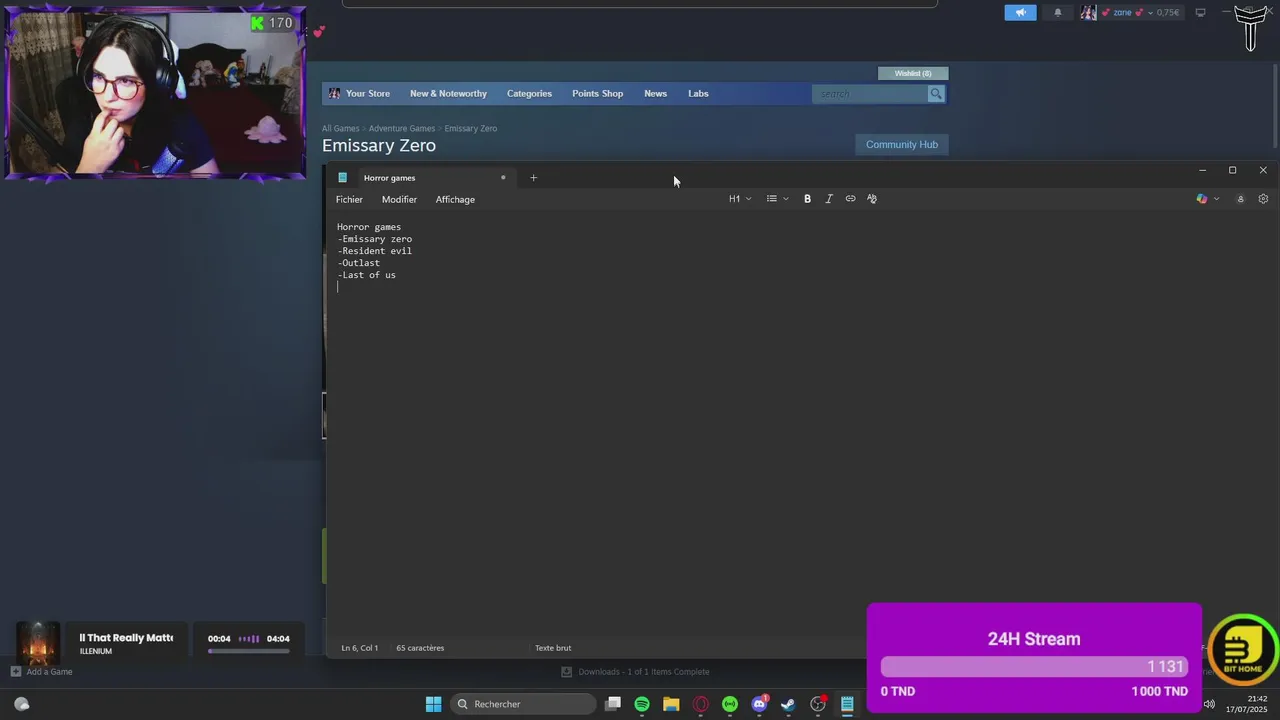Screen dimensions: 1280x720
Task: Apply italic formatting in Notepad
Action: tap(829, 199)
